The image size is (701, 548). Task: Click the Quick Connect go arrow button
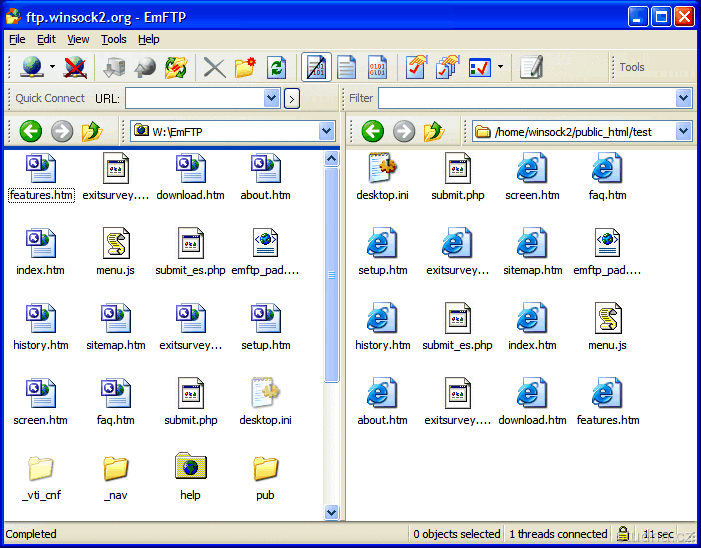[x=292, y=98]
